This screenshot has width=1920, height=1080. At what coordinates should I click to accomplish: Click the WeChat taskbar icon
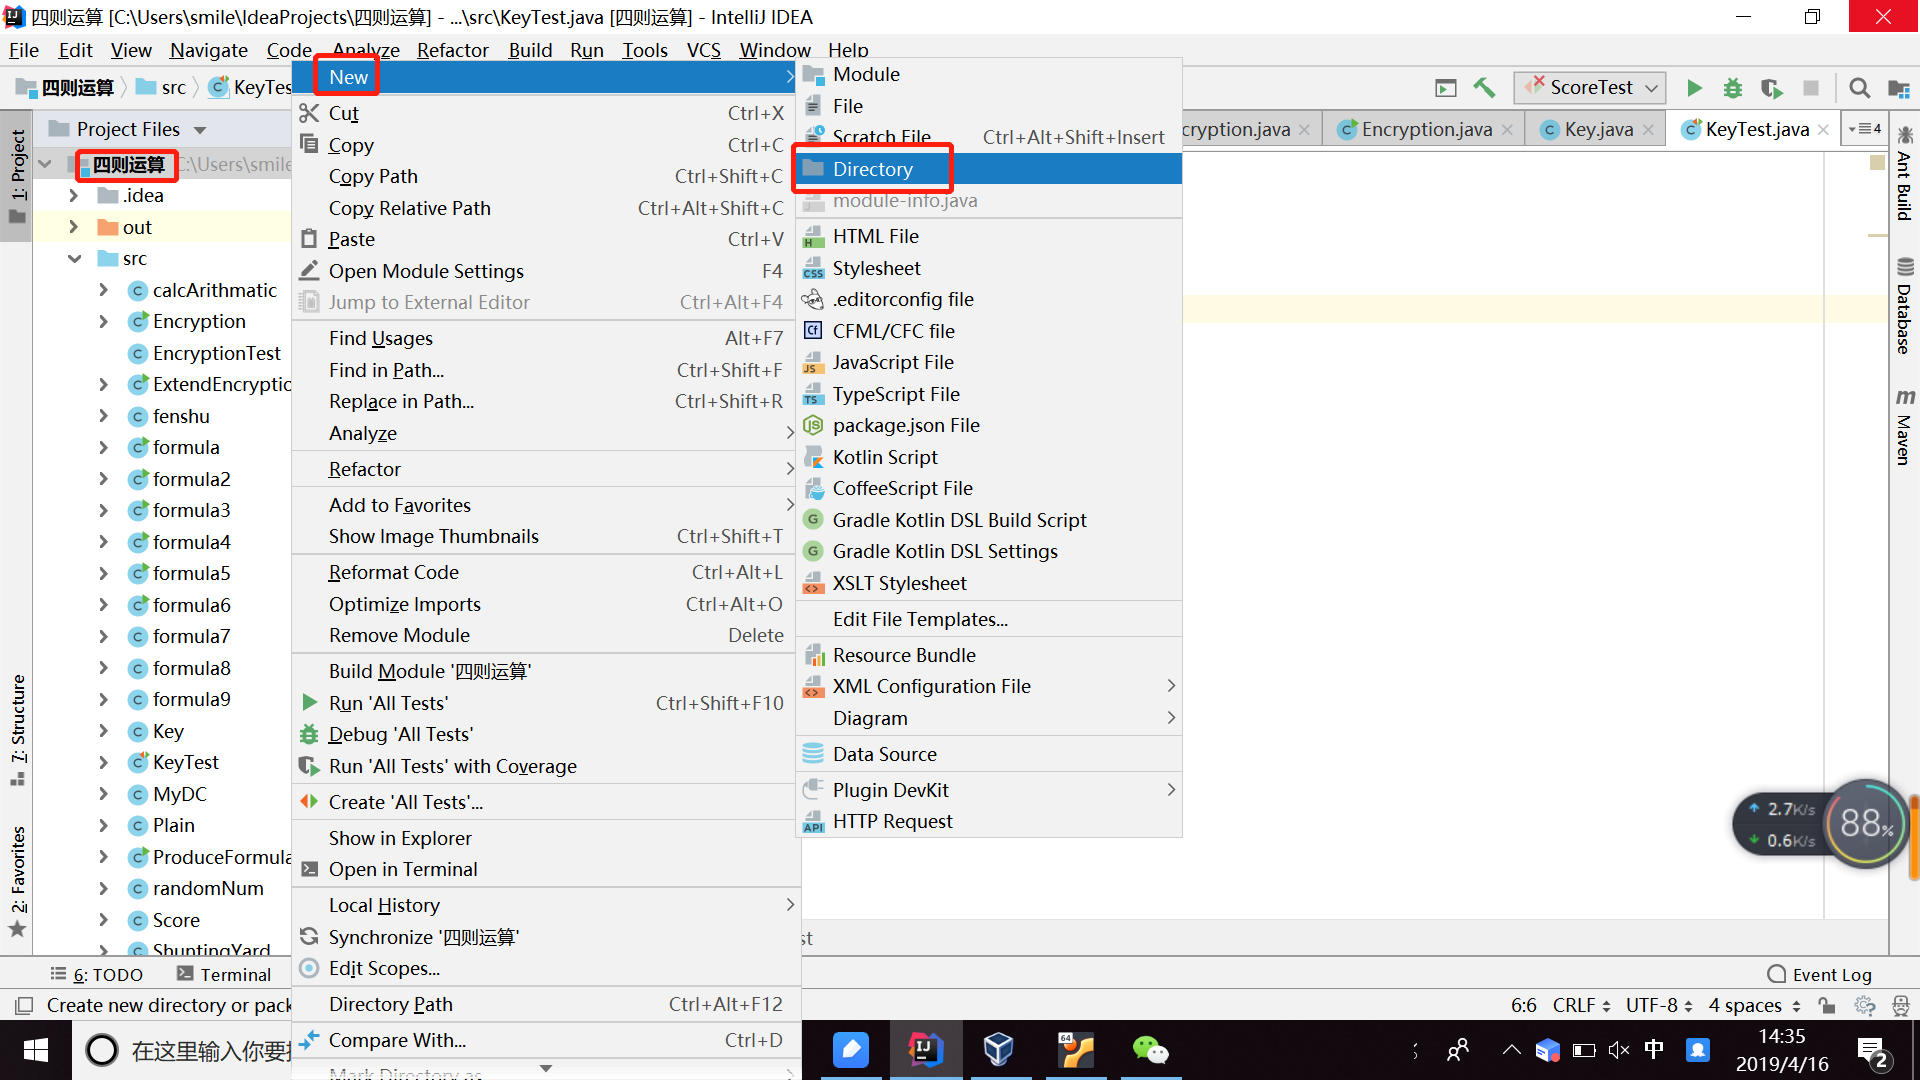1150,1050
